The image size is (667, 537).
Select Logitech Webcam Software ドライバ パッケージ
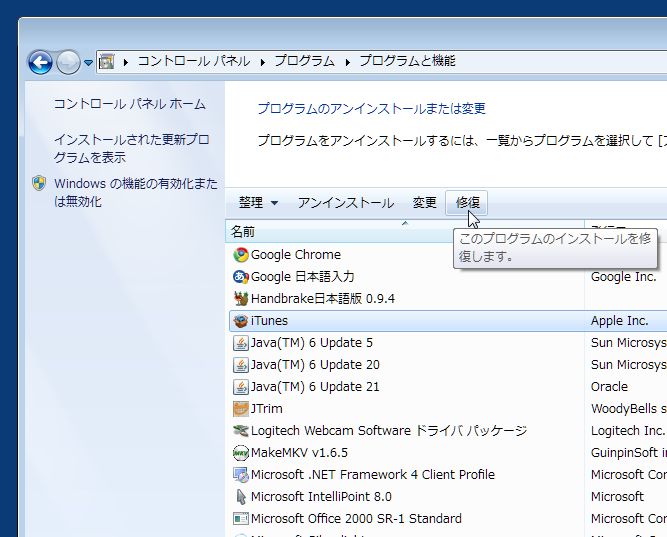point(389,431)
